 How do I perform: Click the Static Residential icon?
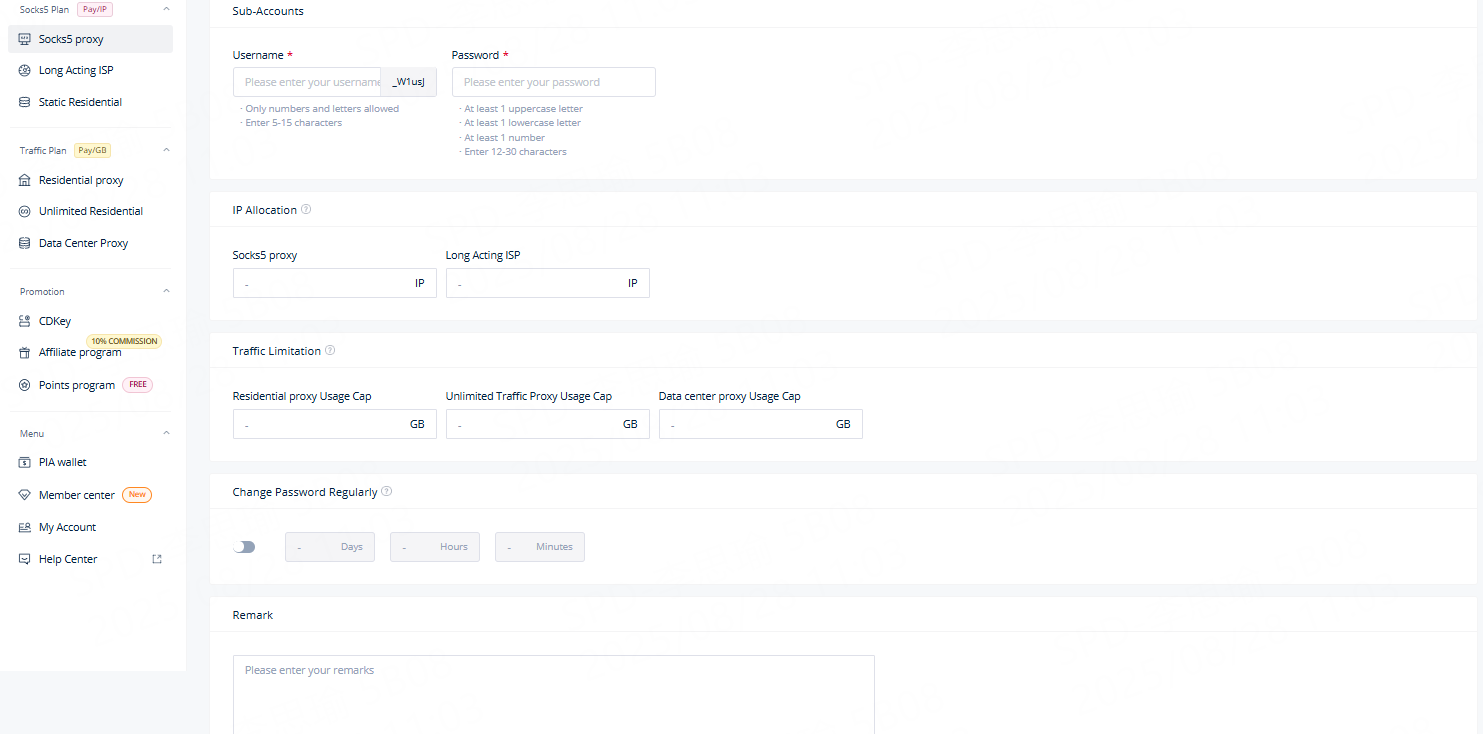pos(25,102)
